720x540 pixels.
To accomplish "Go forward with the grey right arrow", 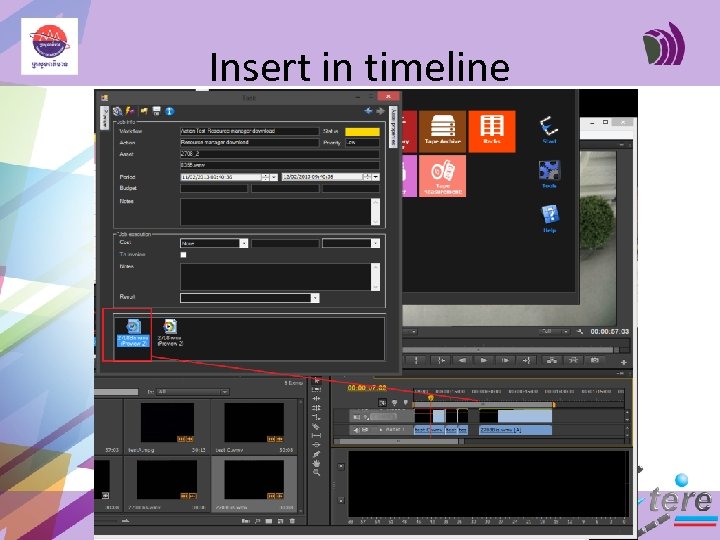I will [380, 111].
